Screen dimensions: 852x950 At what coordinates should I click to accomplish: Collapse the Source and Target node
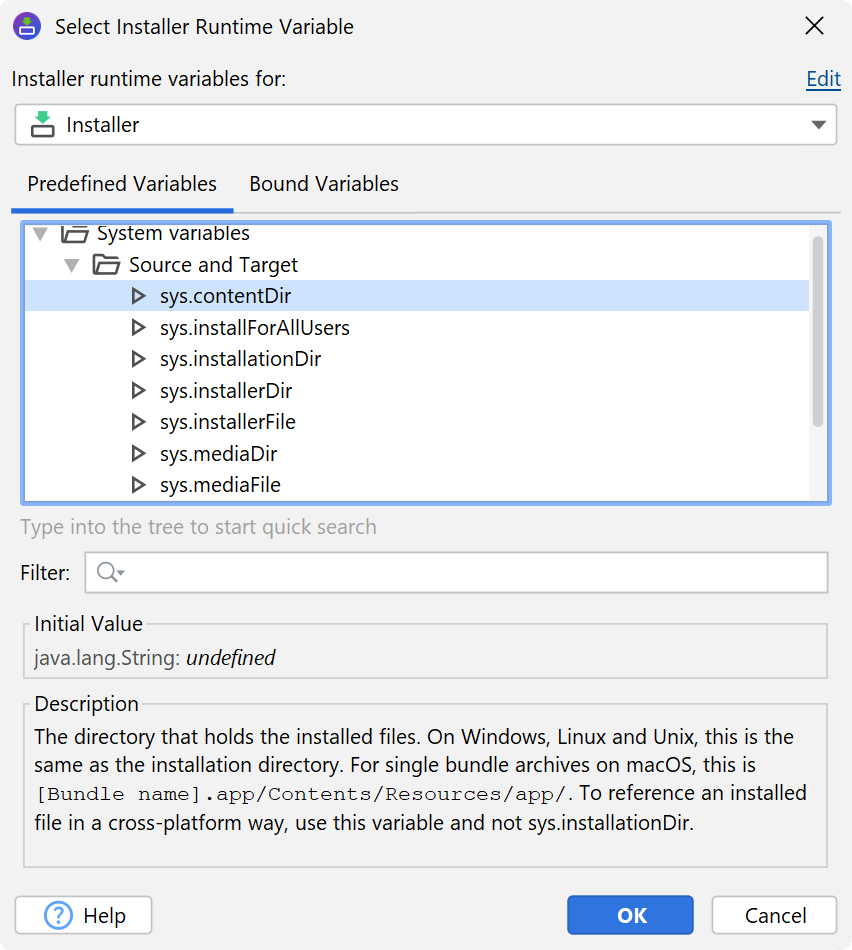tap(71, 265)
